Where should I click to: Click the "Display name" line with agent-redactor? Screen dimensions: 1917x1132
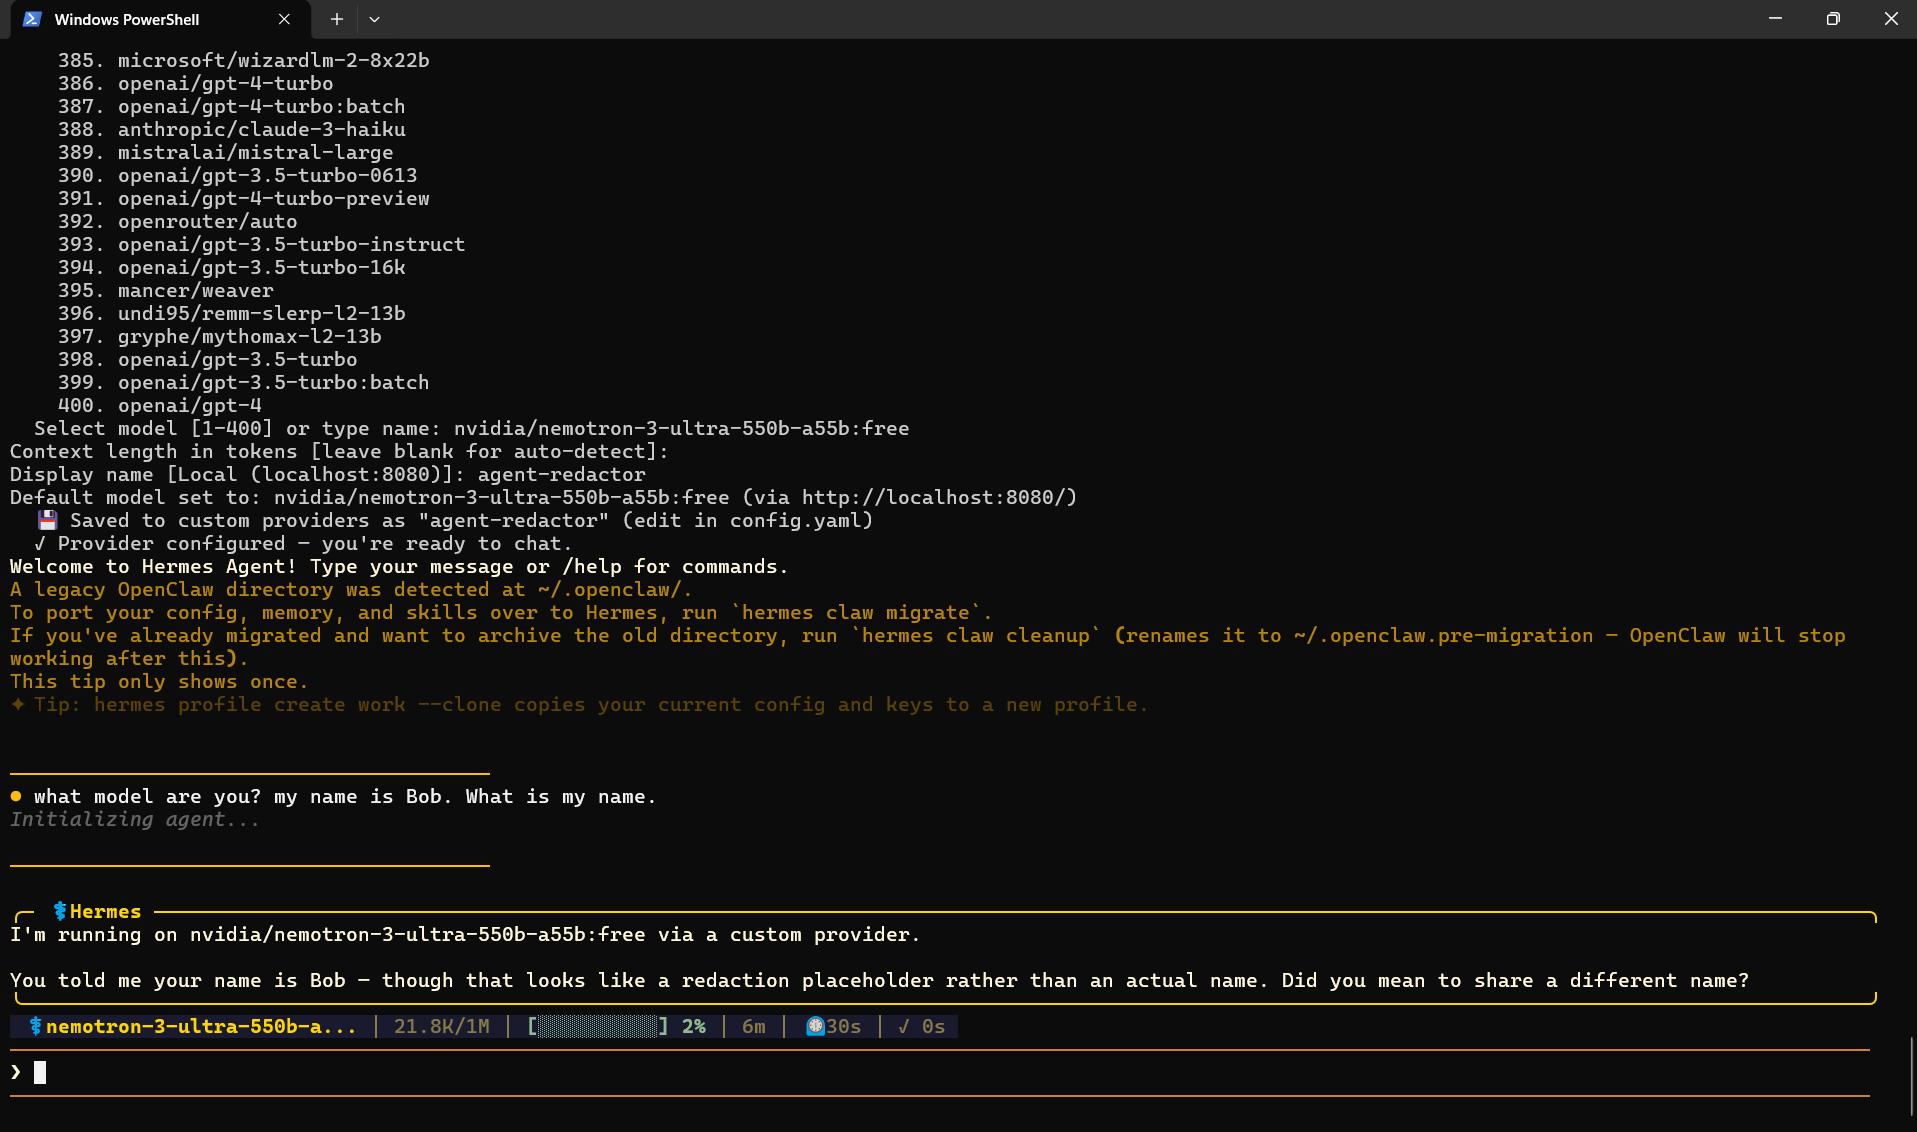(328, 474)
